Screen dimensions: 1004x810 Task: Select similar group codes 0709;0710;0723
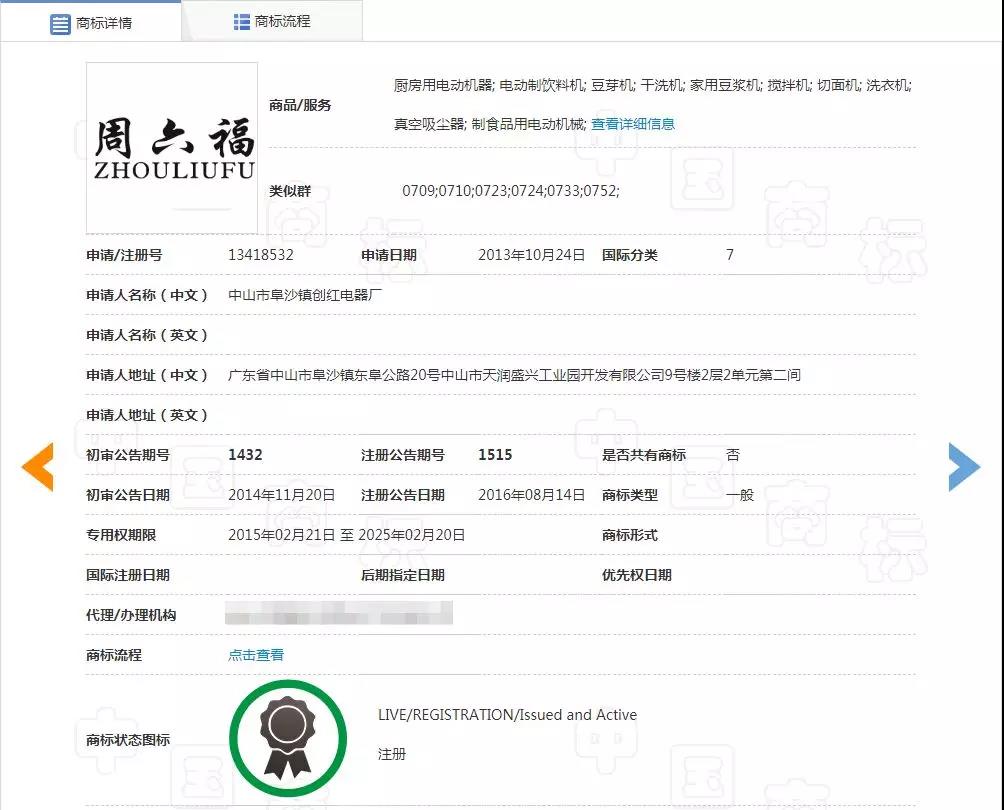[510, 191]
